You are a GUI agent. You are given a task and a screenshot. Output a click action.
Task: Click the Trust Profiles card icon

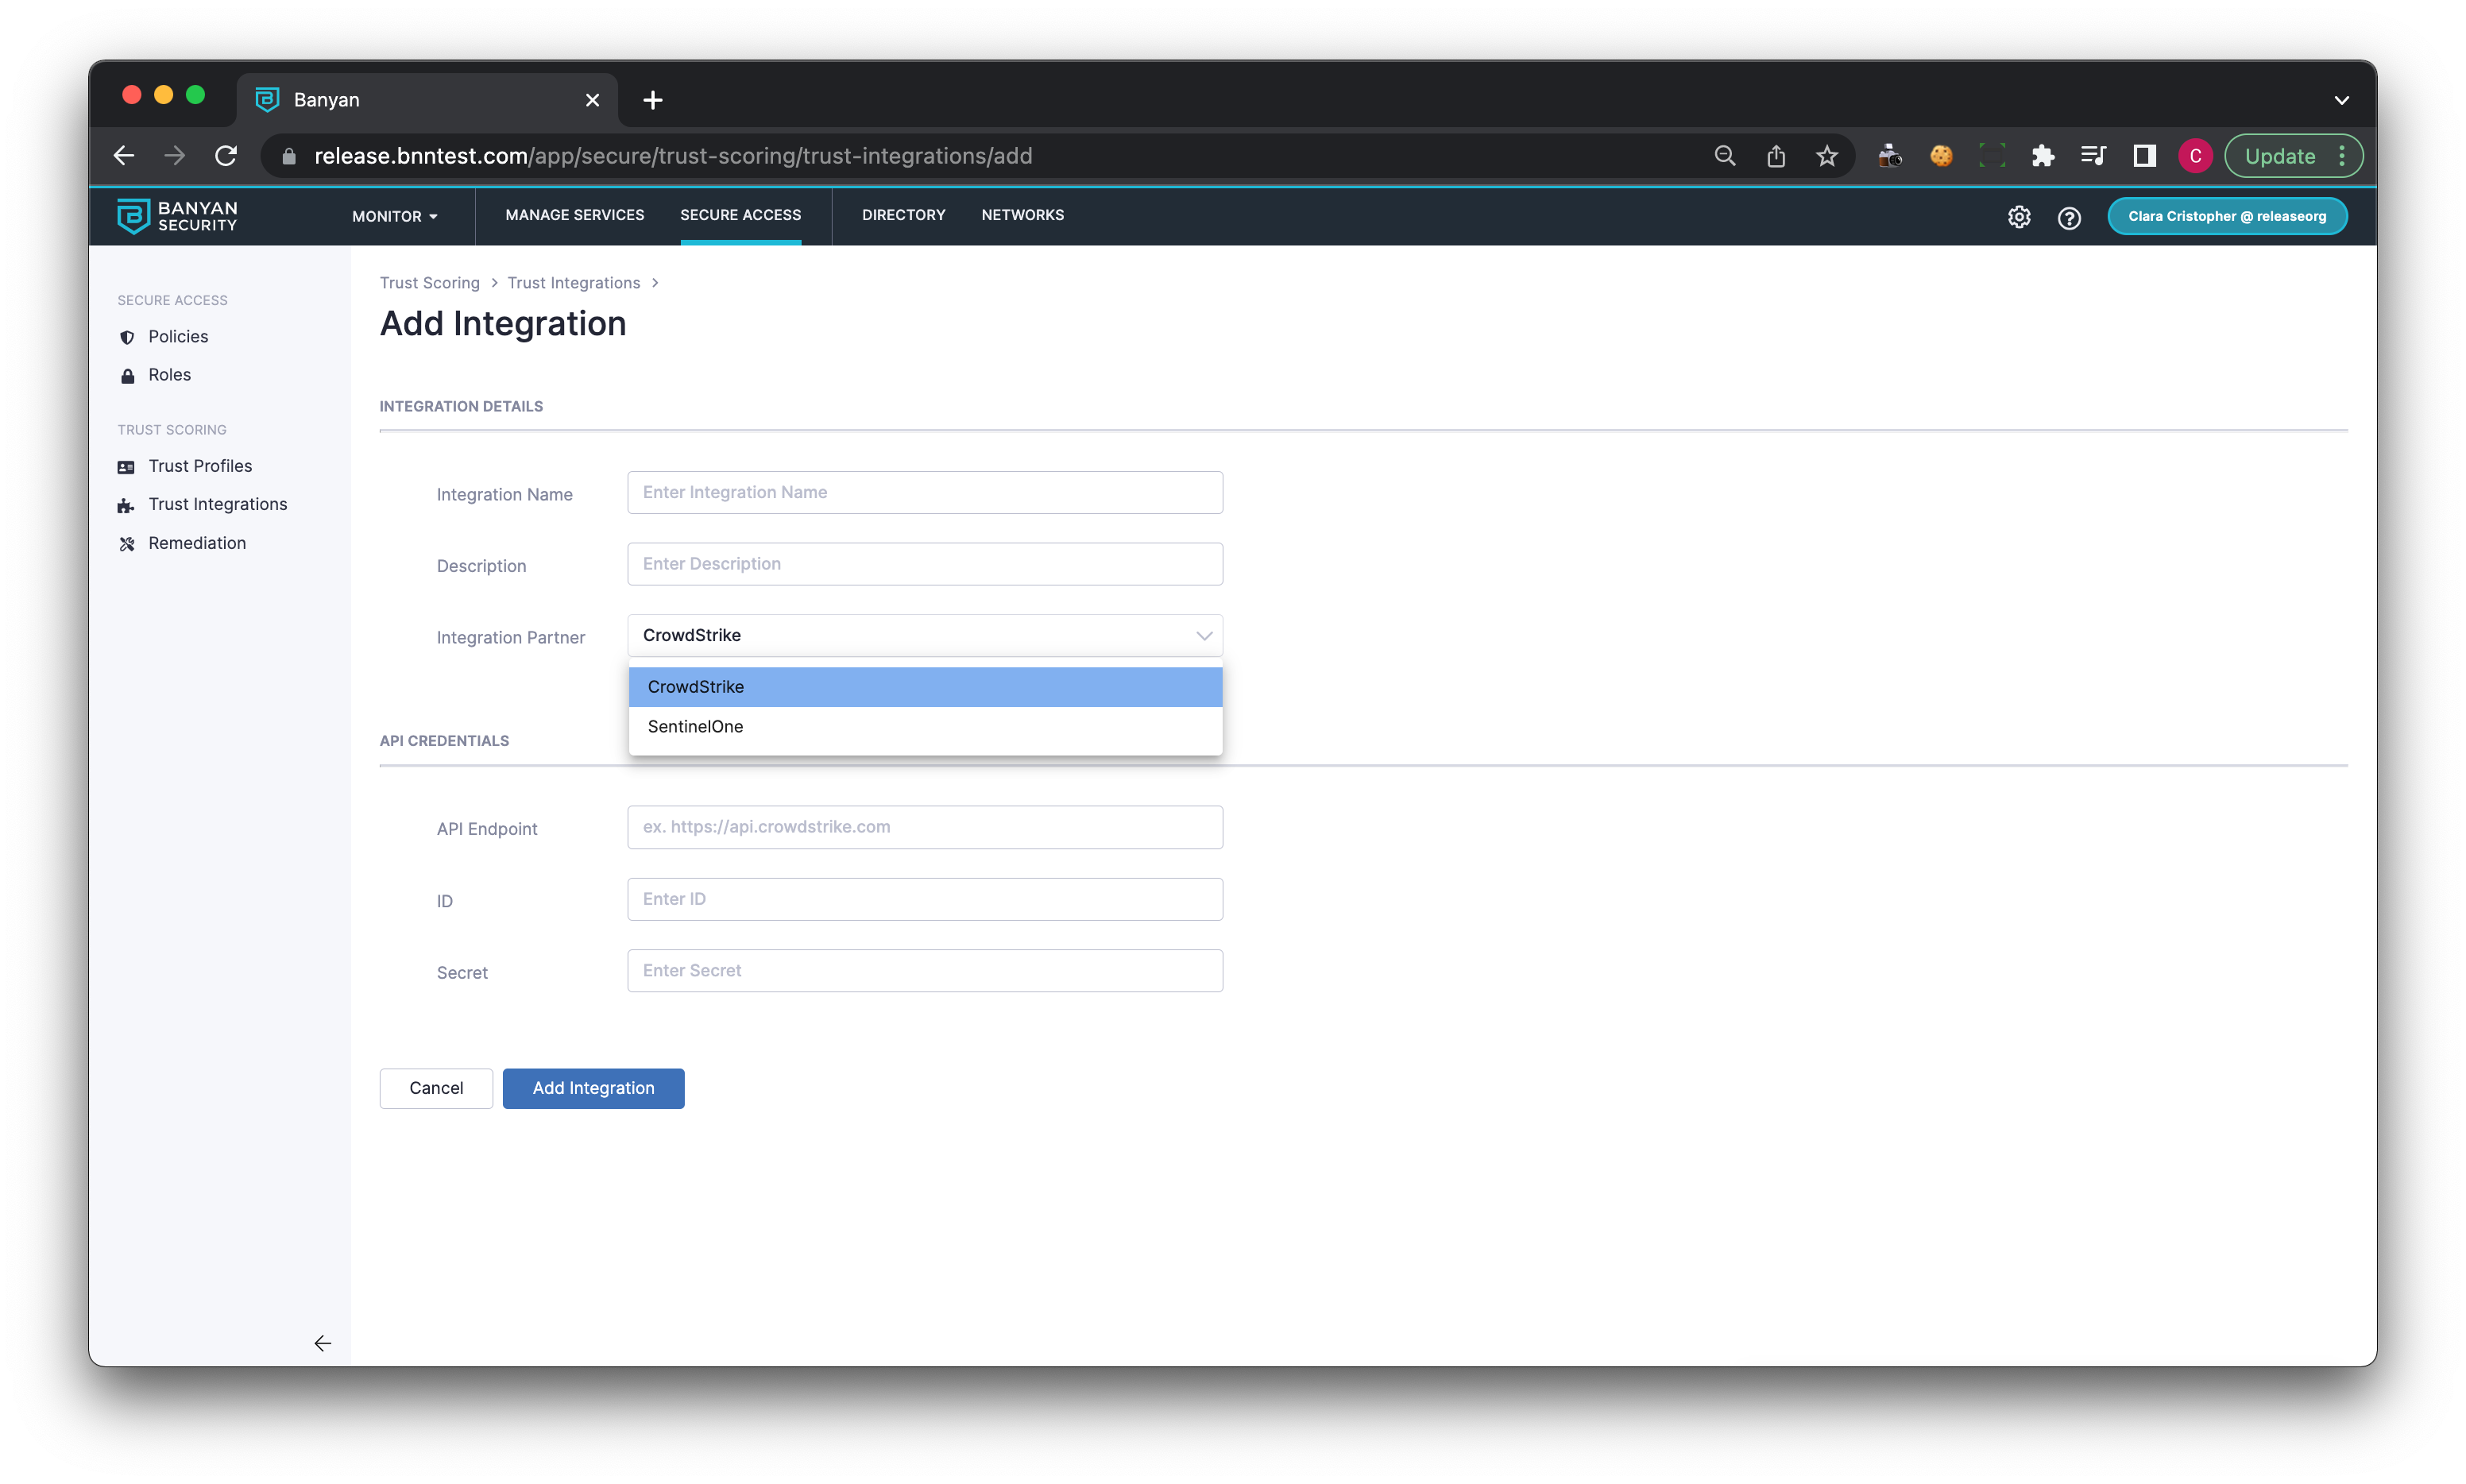(x=126, y=467)
